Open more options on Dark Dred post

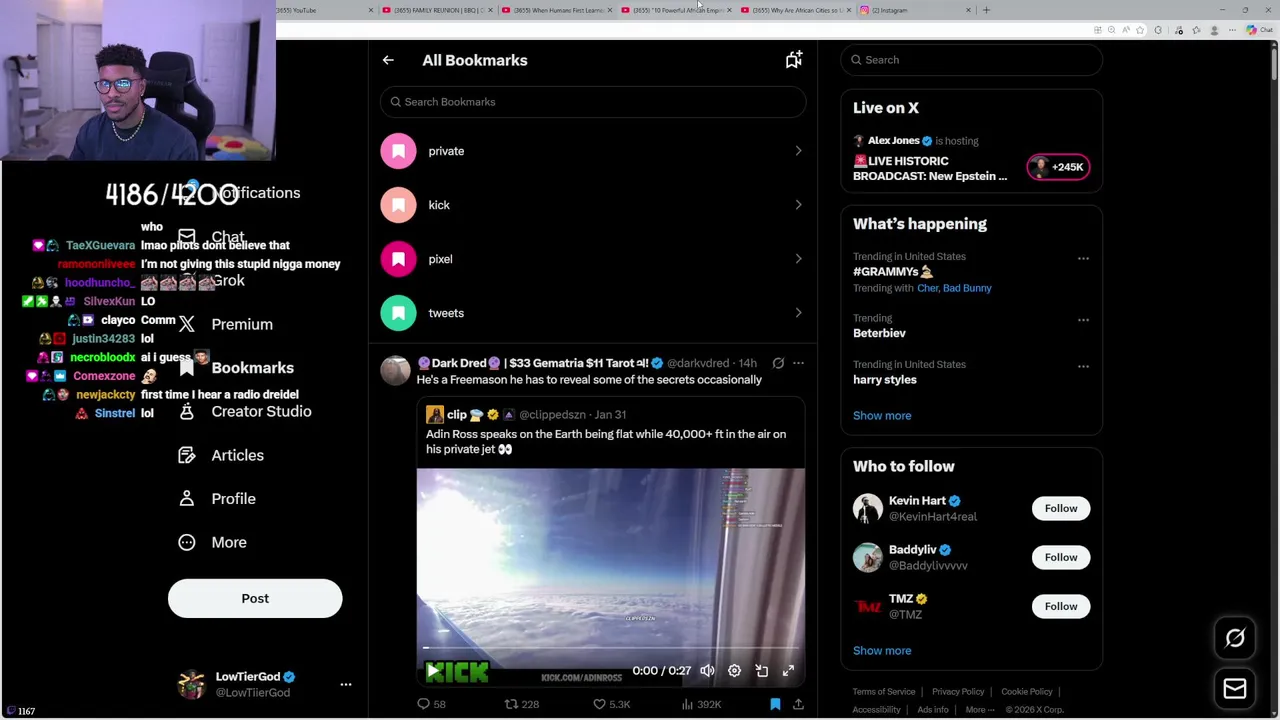798,363
